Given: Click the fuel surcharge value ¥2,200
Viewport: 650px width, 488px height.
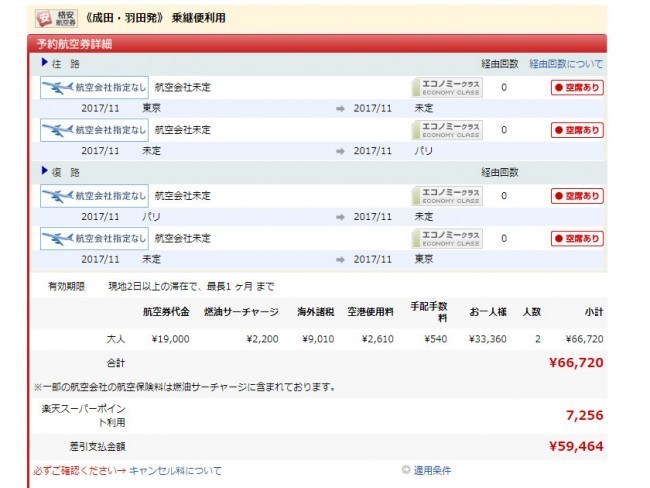Looking at the screenshot, I should [262, 339].
